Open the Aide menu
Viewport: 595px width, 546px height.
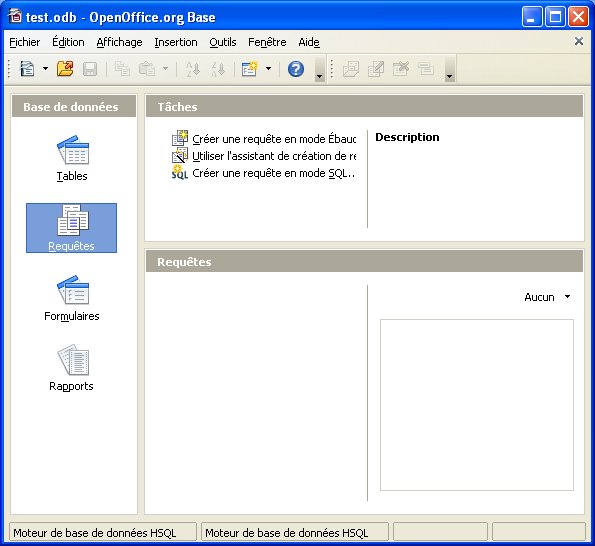[x=309, y=42]
